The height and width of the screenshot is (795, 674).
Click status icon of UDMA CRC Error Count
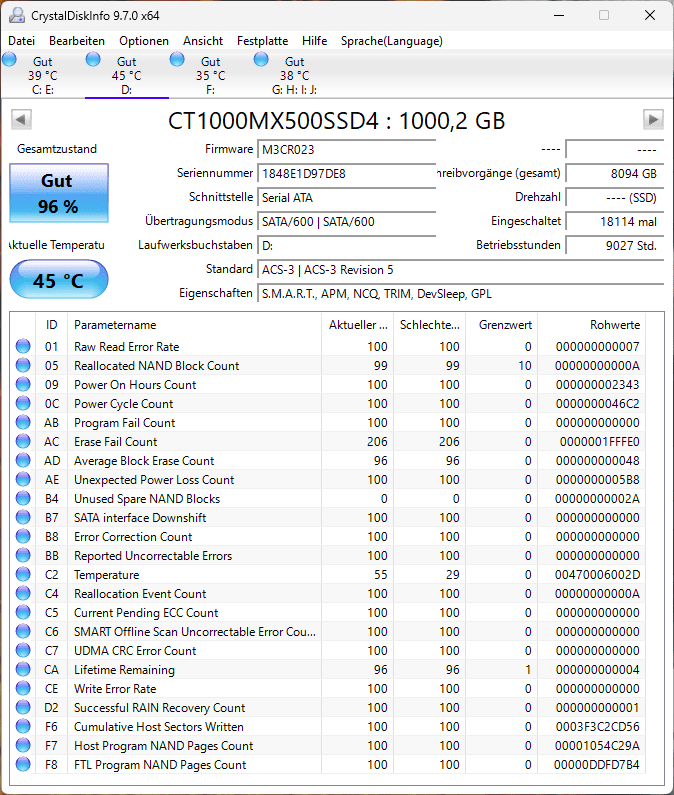coord(23,651)
